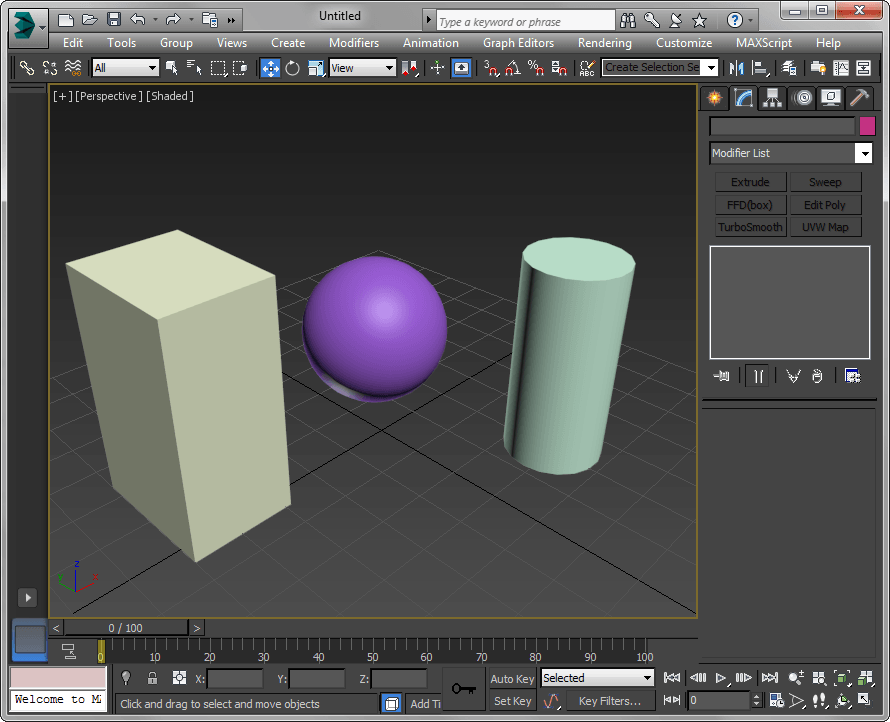890x722 pixels.
Task: Click the Undo arrow icon
Action: coord(138,19)
